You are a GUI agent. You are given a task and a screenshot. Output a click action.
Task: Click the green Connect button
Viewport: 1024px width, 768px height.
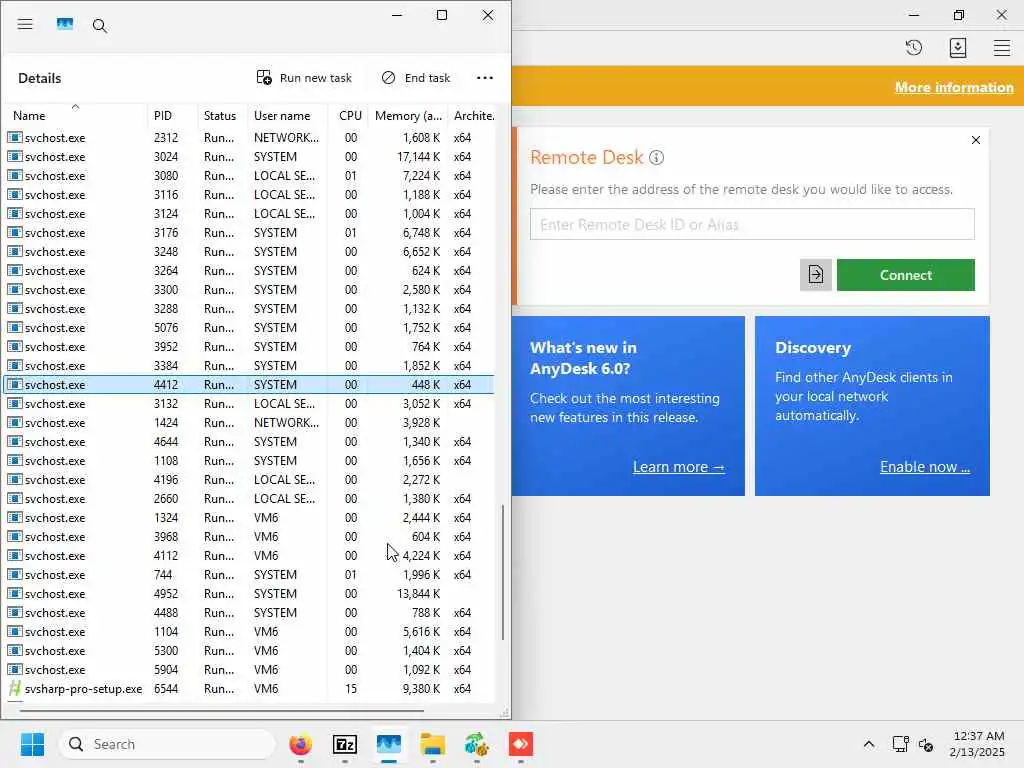[x=905, y=275]
